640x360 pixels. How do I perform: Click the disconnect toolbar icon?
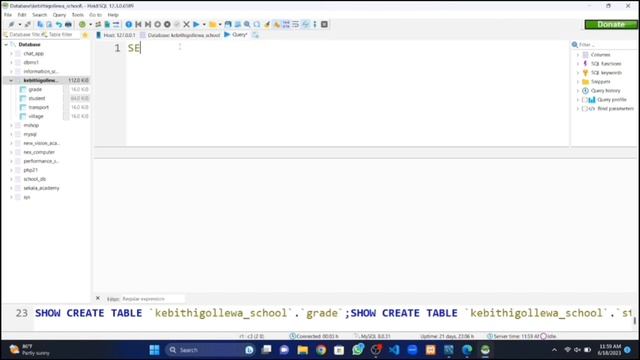tap(28, 24)
